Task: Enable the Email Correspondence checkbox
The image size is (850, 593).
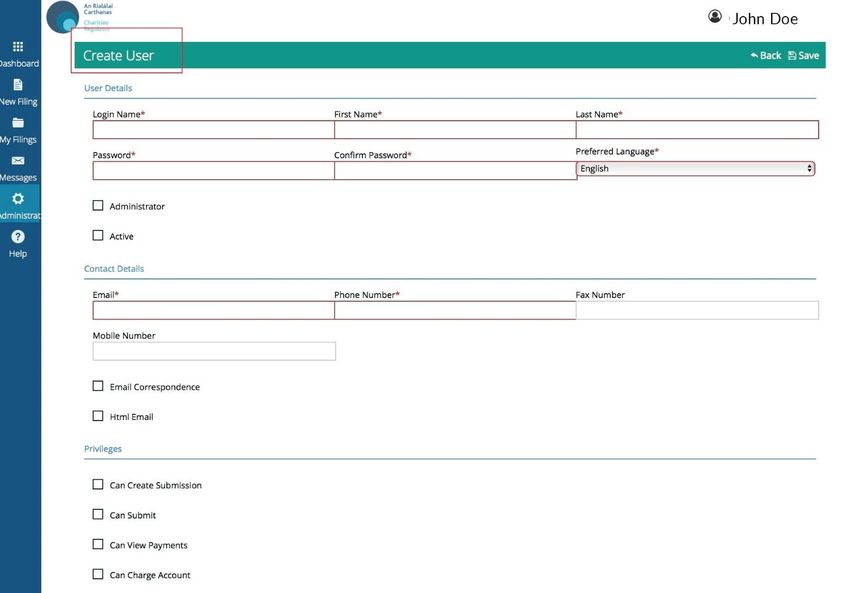Action: pyautogui.click(x=98, y=386)
